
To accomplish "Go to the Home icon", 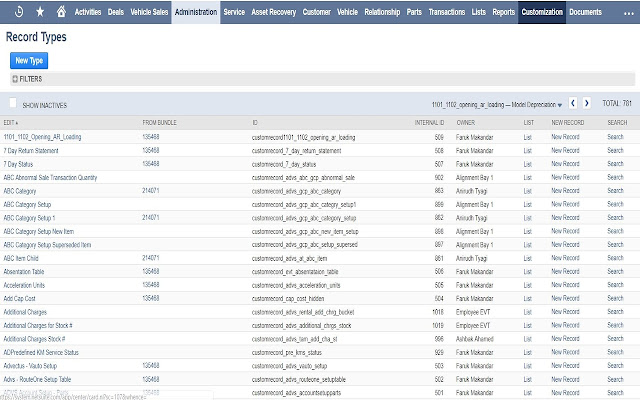I will [61, 11].
